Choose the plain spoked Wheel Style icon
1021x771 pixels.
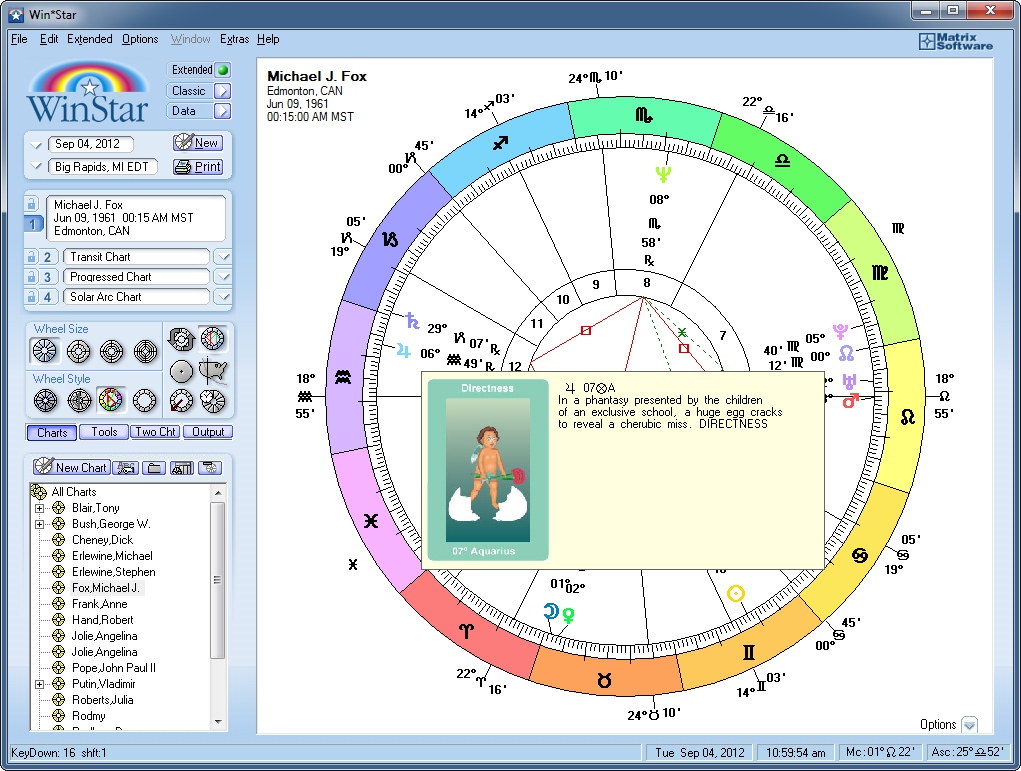click(46, 400)
